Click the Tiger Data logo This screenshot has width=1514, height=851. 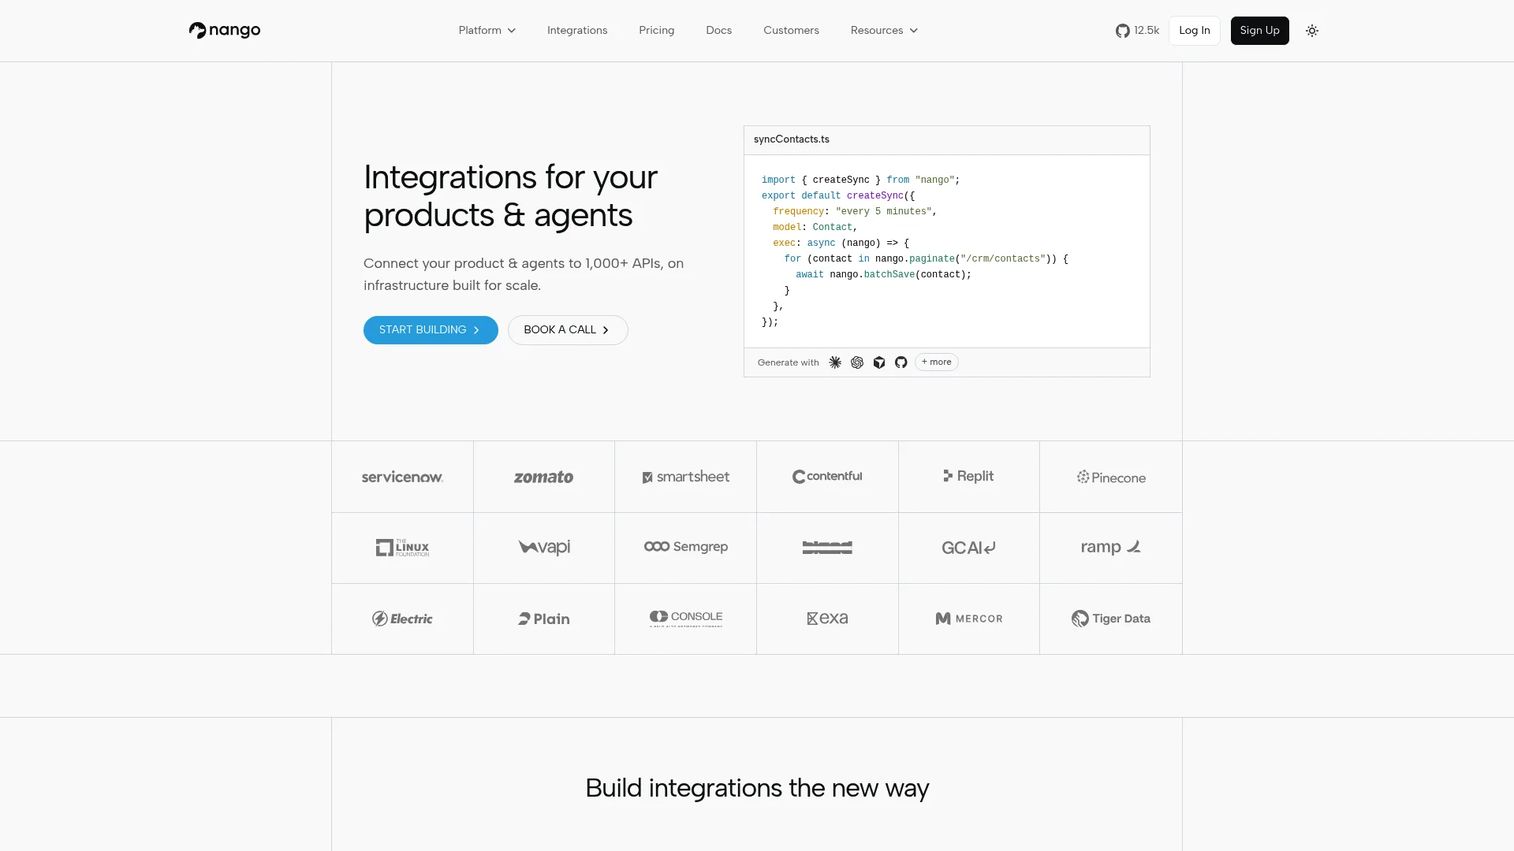pos(1110,618)
